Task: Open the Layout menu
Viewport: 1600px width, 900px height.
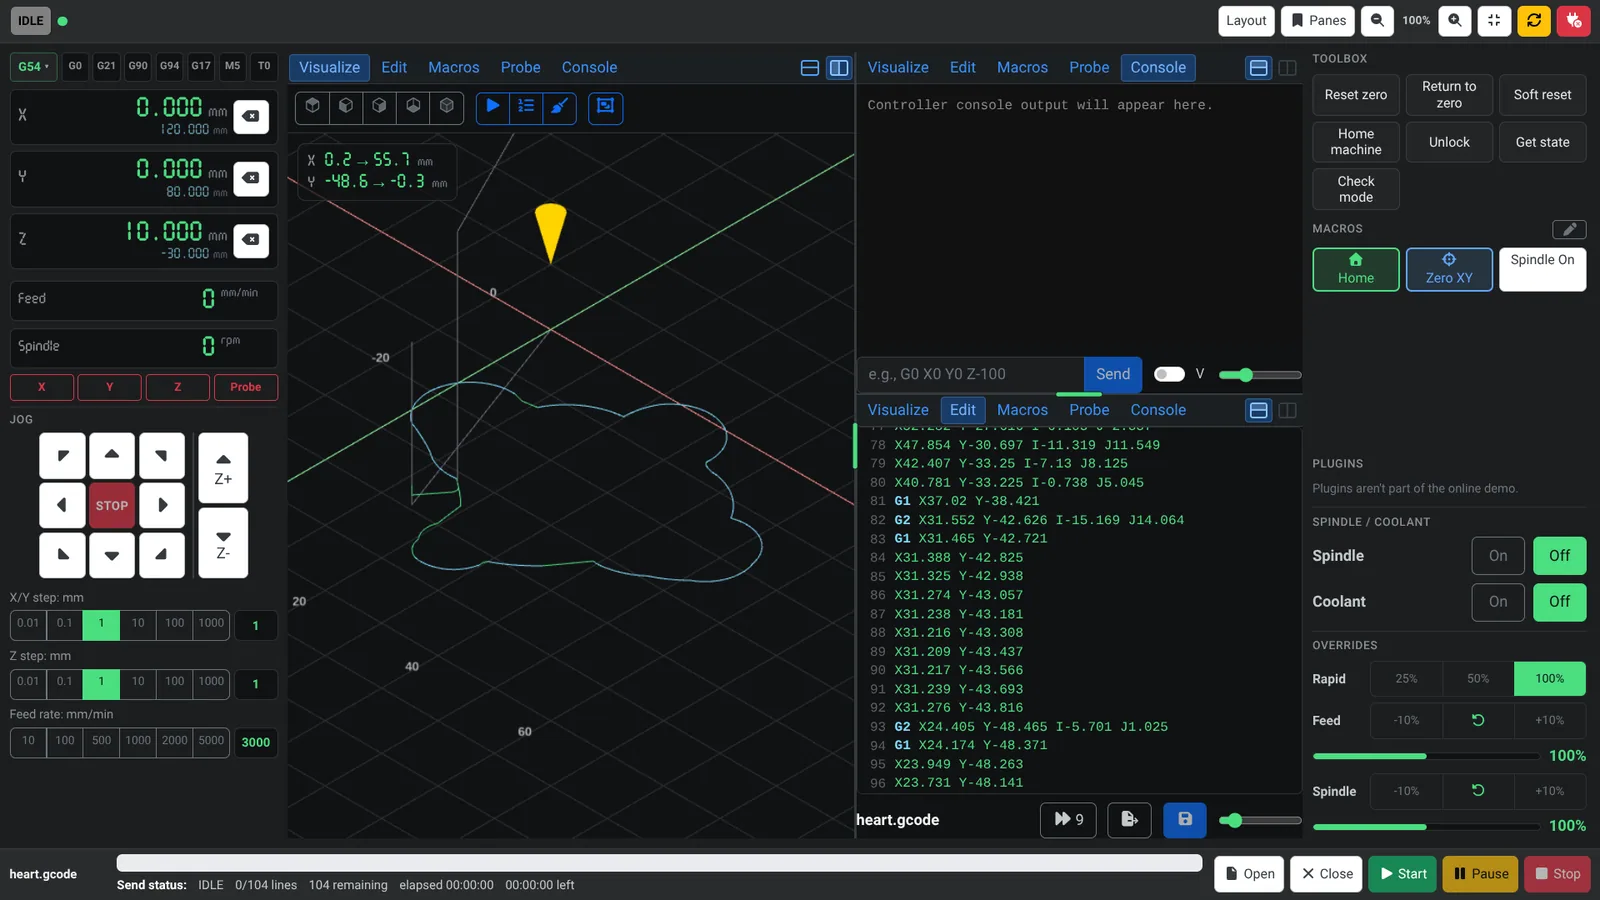Action: pyautogui.click(x=1246, y=20)
